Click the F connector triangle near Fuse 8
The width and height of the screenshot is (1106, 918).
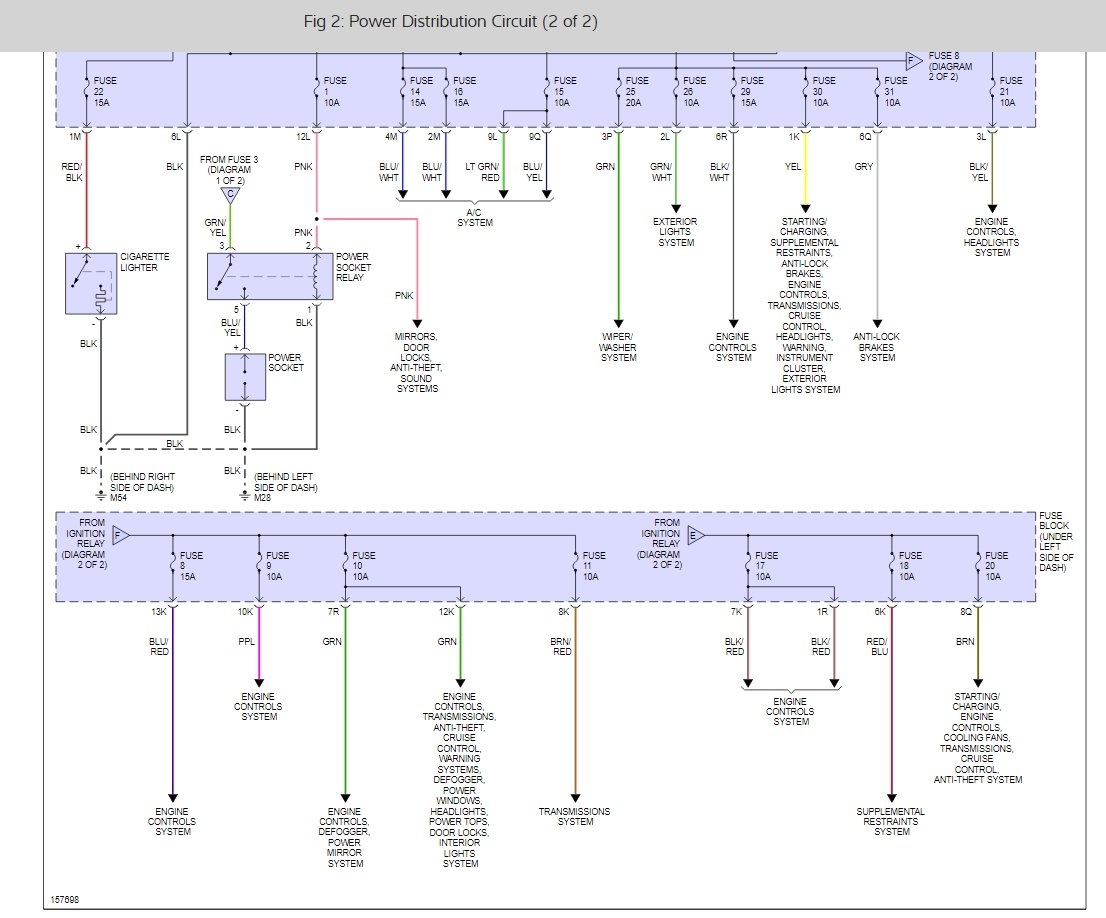(914, 61)
